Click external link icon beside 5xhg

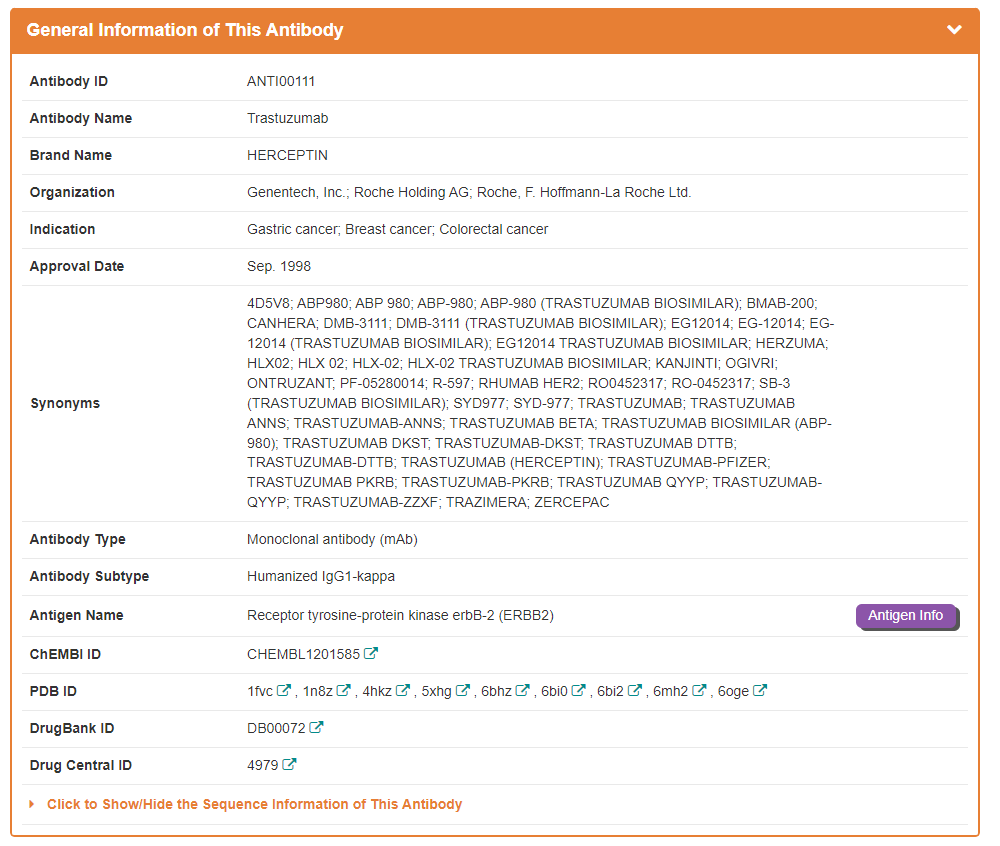pyautogui.click(x=463, y=691)
